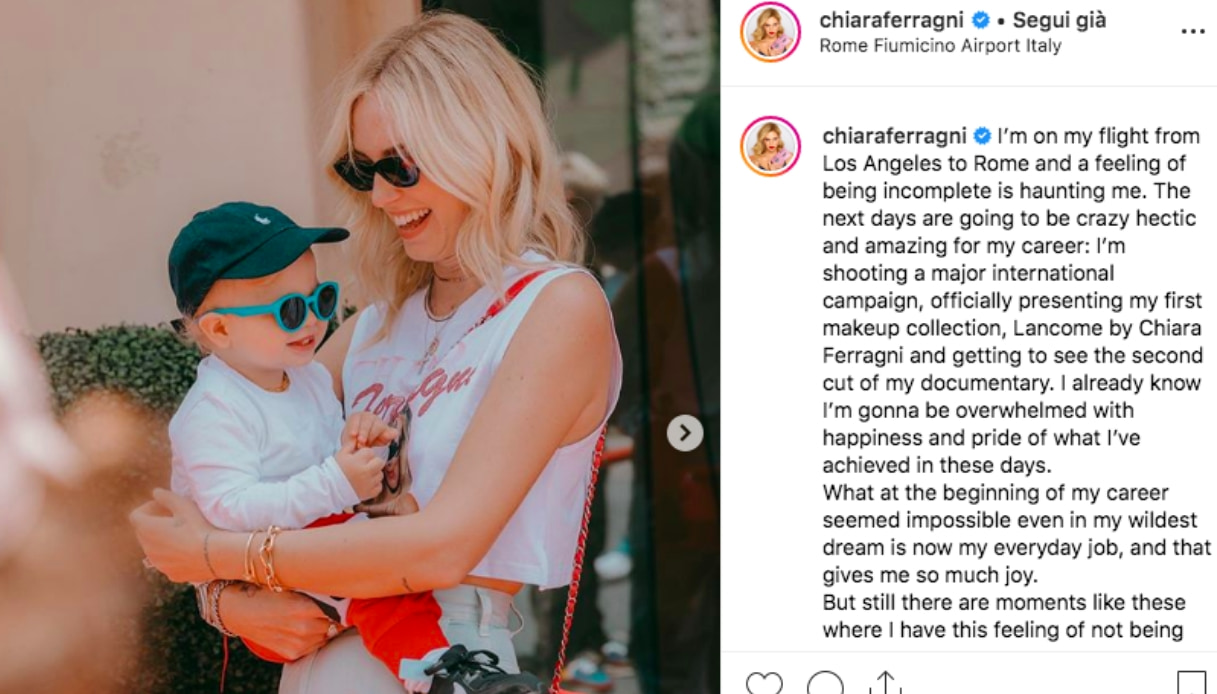Toggle the Segui già following button

click(x=1060, y=20)
